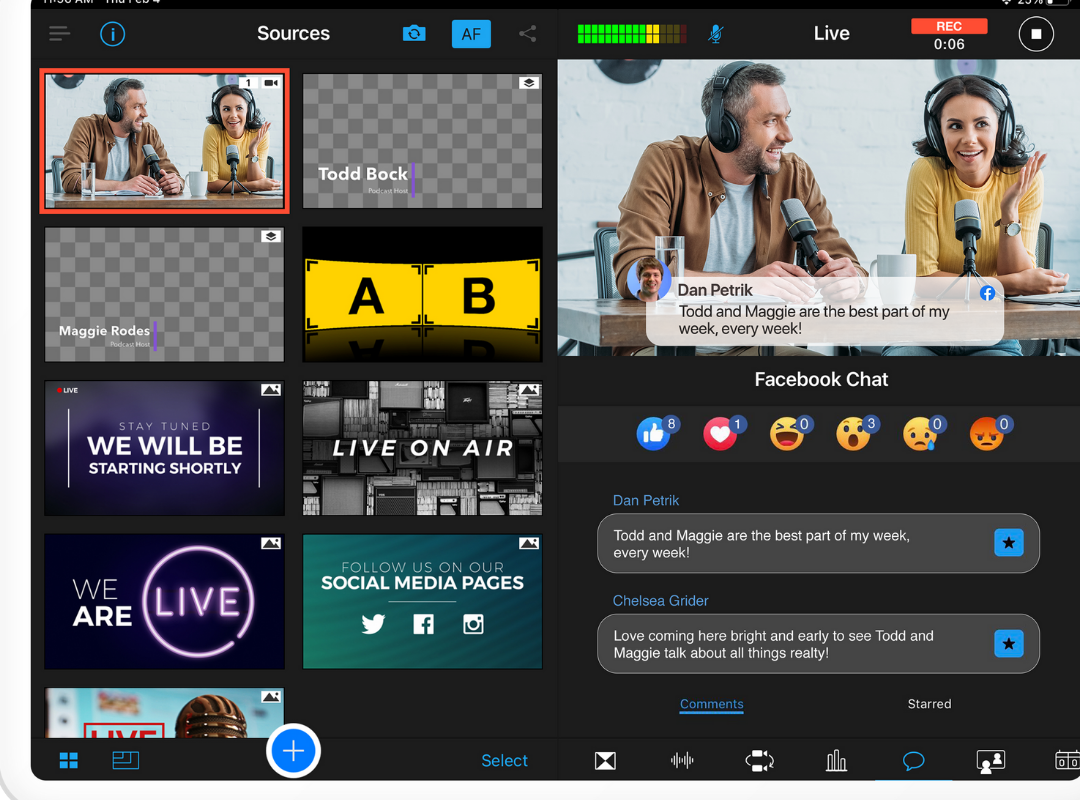Open the remote guests tab icon
The width and height of the screenshot is (1080, 800).
[990, 761]
